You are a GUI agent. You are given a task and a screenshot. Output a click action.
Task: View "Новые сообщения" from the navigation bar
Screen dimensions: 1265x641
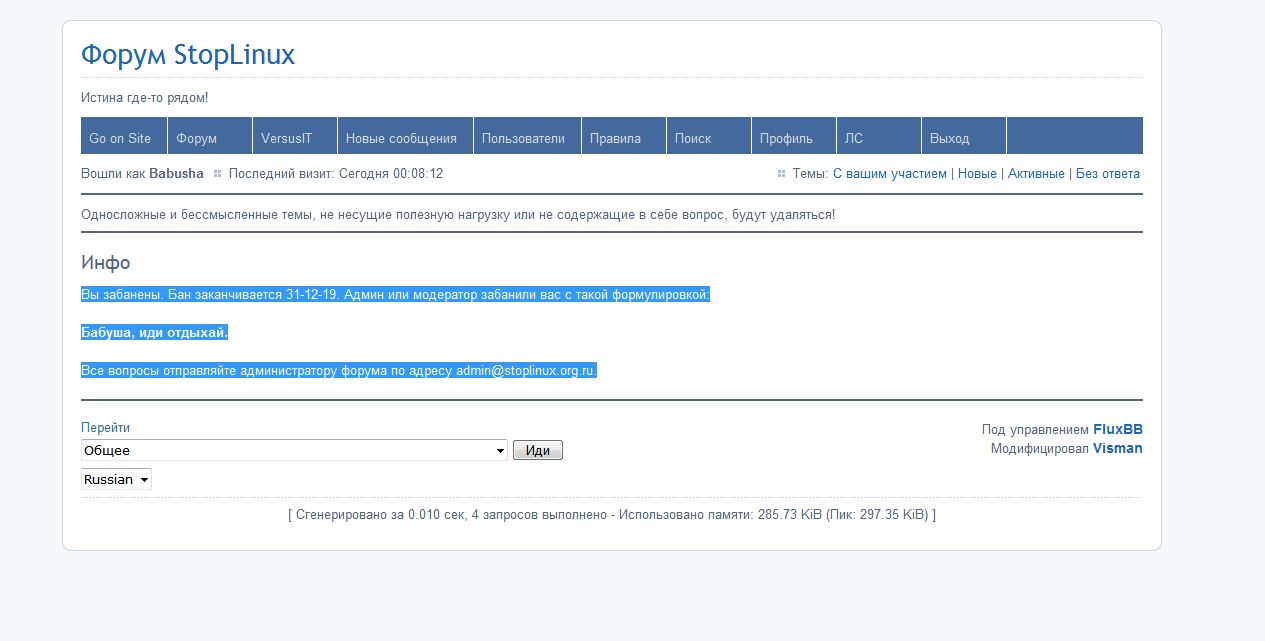(x=404, y=136)
